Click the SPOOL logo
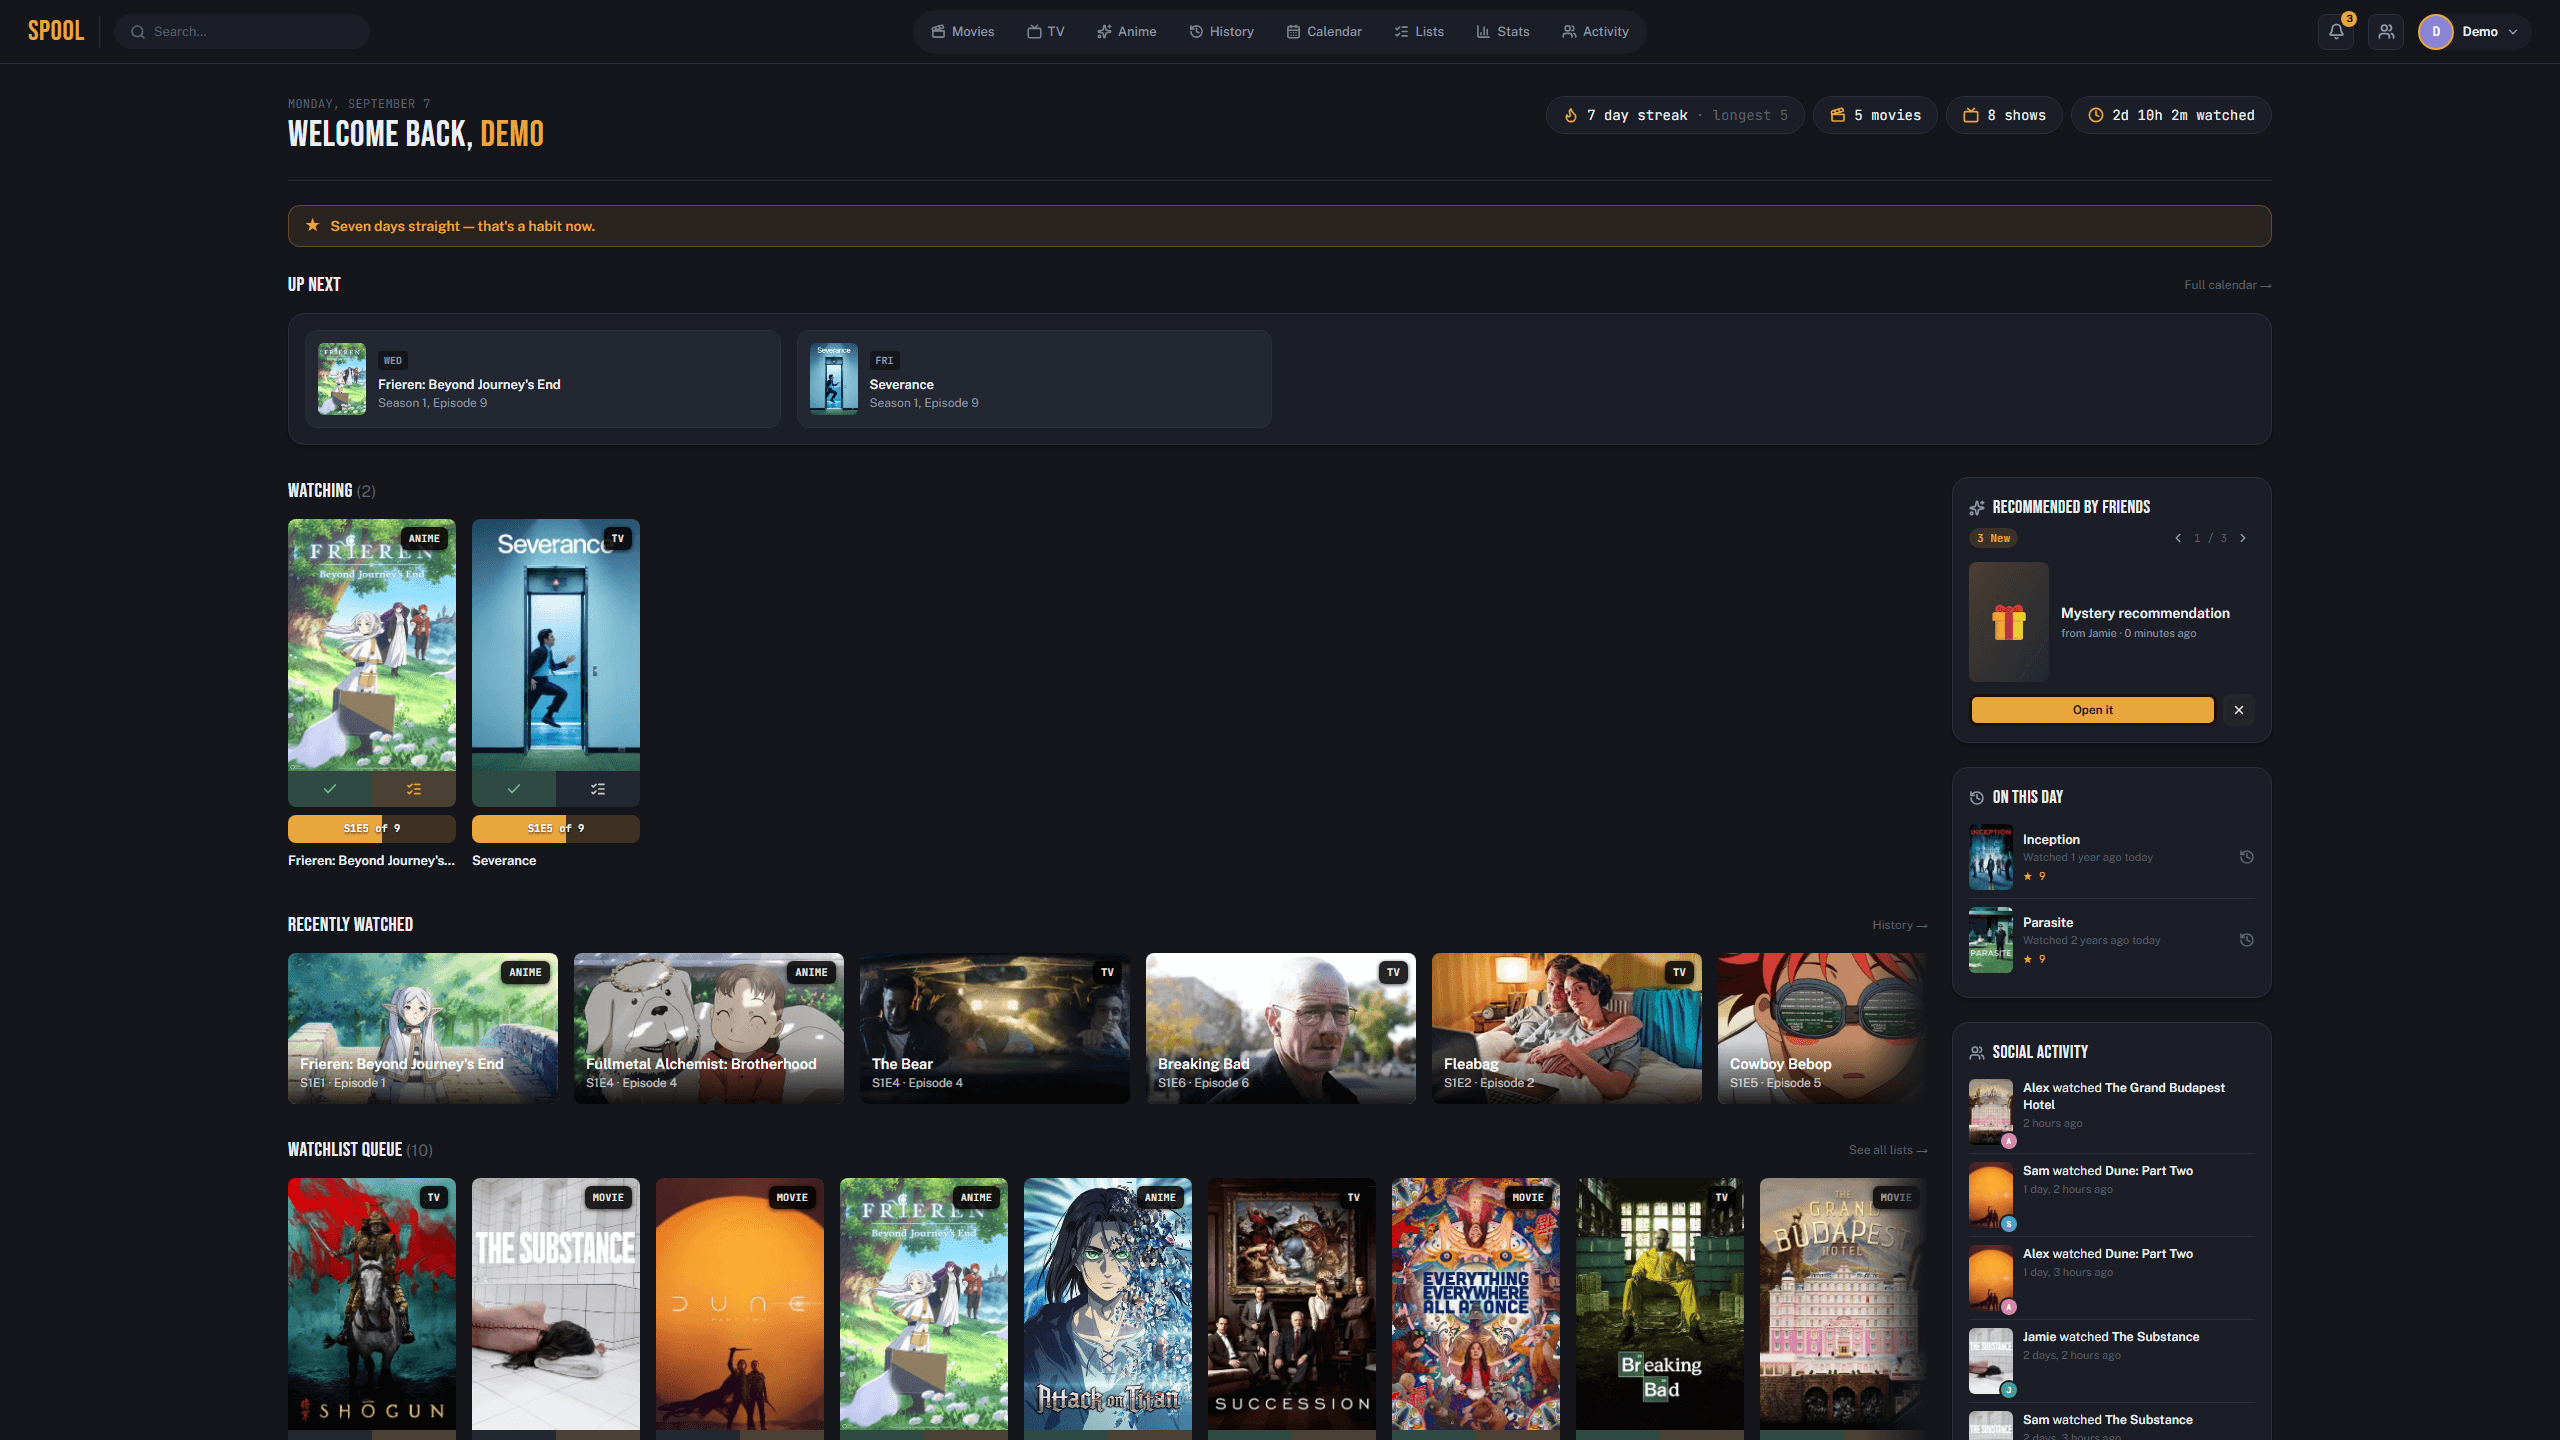Viewport: 2560px width, 1440px height. [x=56, y=31]
